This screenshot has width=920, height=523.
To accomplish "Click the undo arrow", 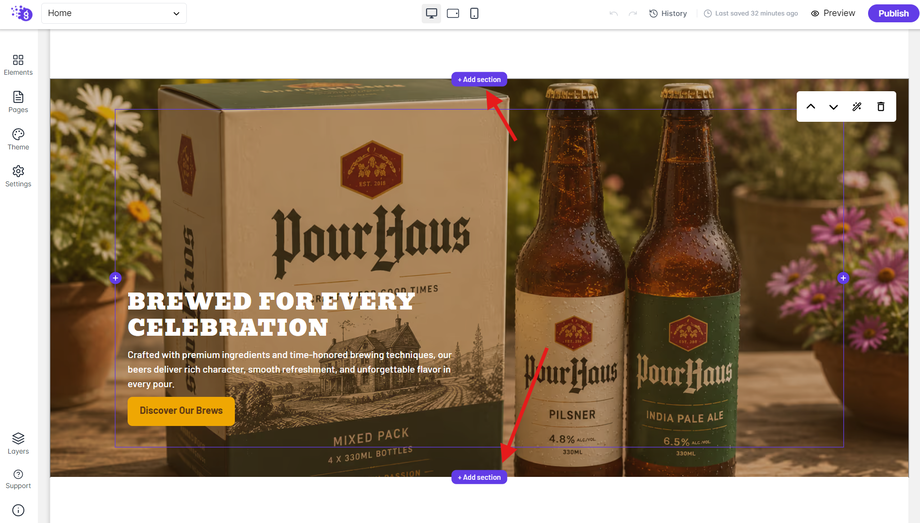I will (614, 14).
